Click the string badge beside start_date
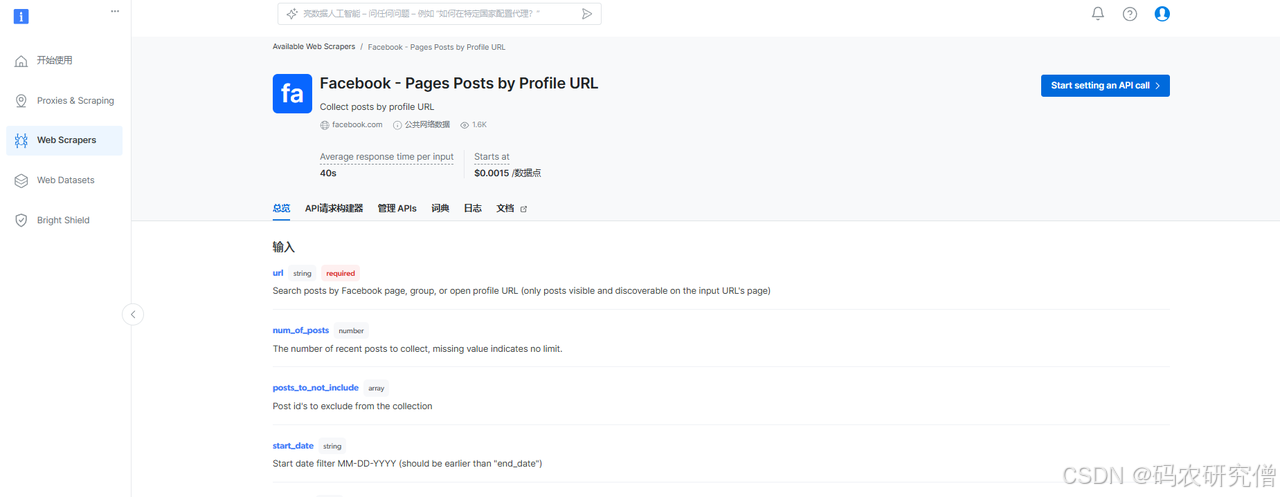The width and height of the screenshot is (1280, 497). [x=332, y=446]
